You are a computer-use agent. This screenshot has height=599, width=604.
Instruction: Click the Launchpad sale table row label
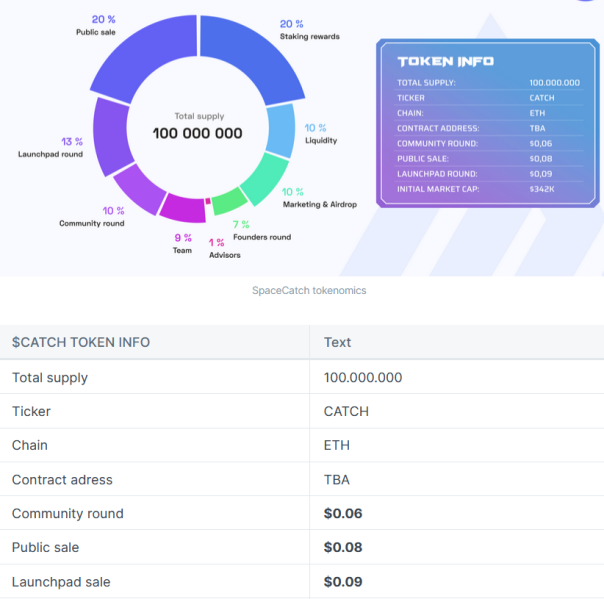click(x=61, y=581)
